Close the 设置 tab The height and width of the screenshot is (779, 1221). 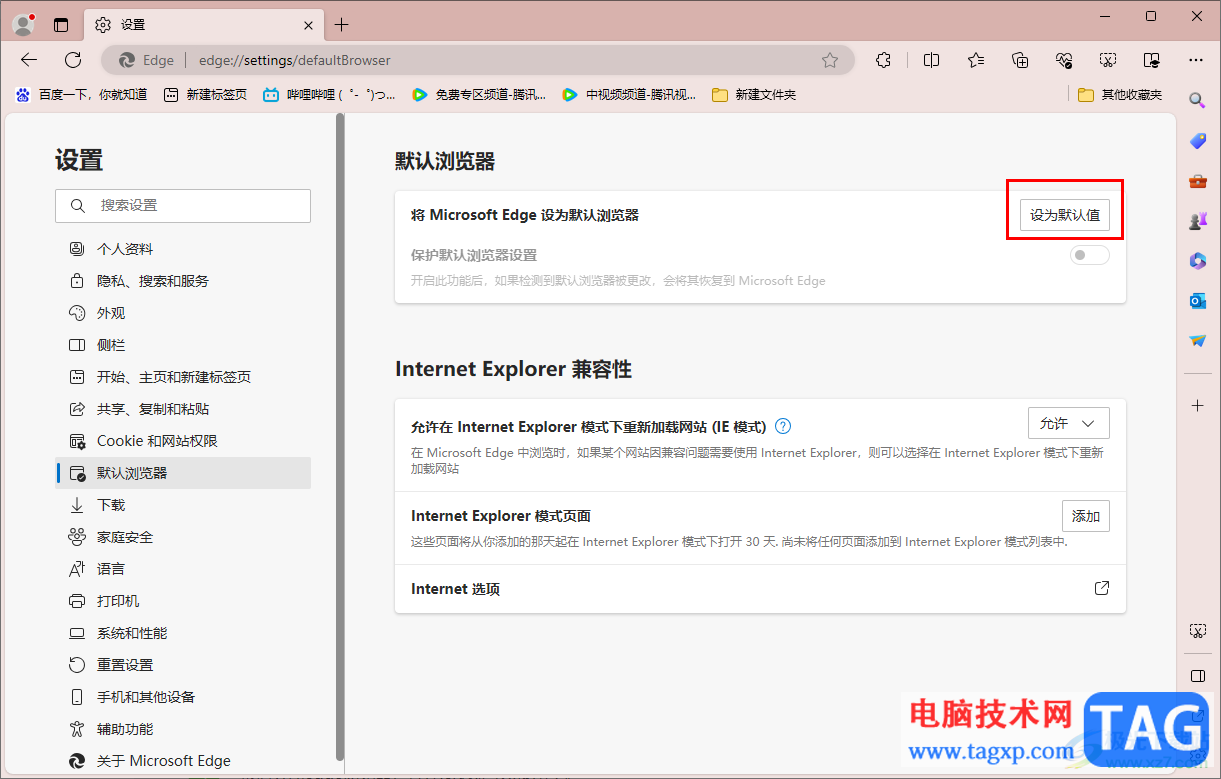(x=309, y=25)
